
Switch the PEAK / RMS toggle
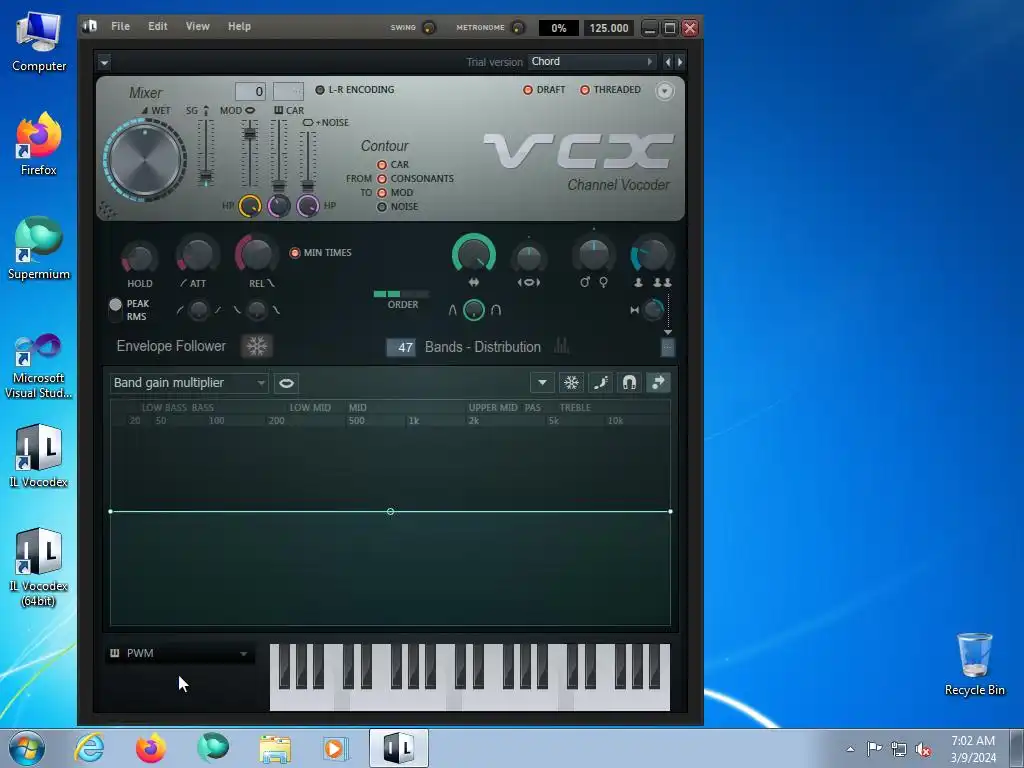tap(116, 310)
